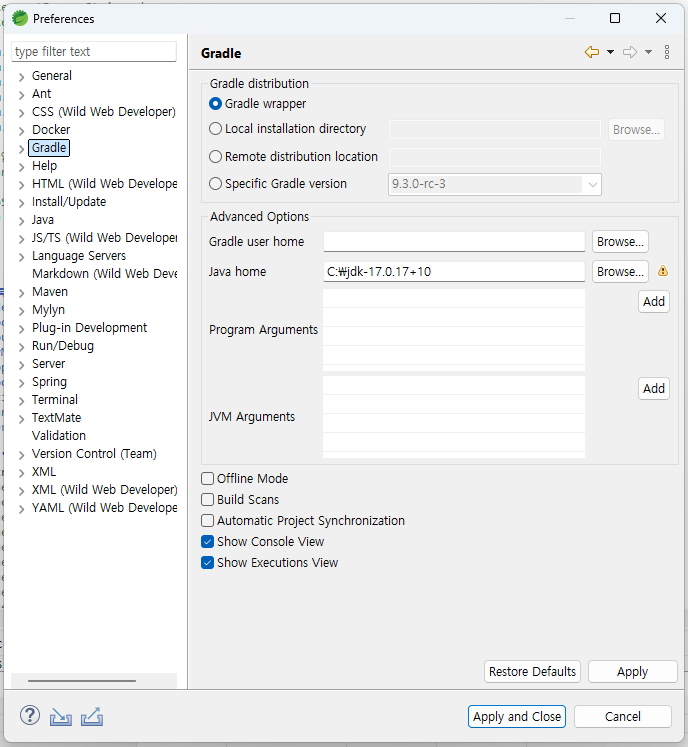Click Restore Defaults button
The image size is (688, 747).
tap(532, 672)
